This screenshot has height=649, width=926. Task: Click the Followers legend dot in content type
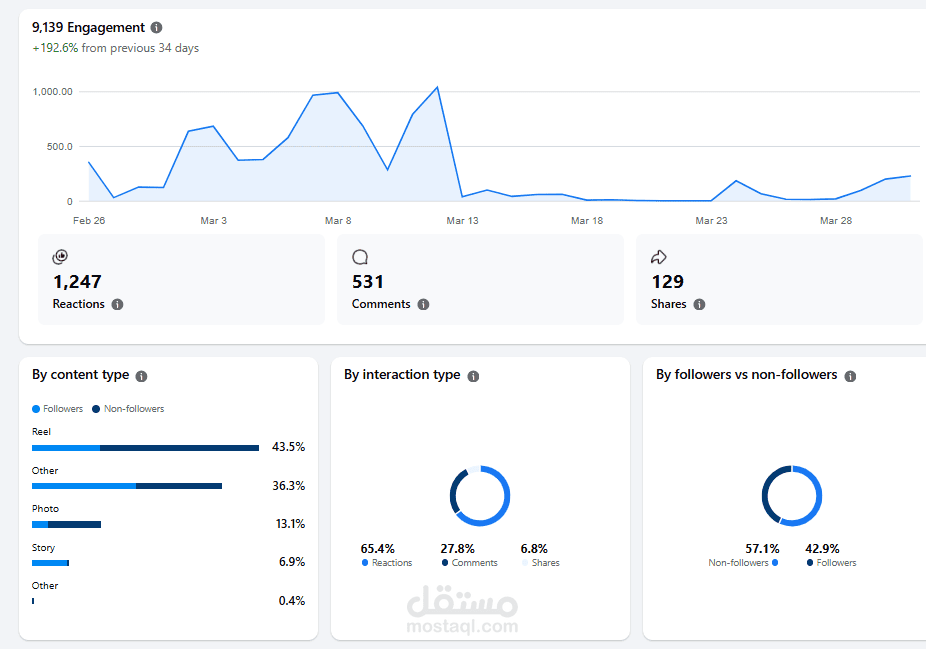coord(36,409)
